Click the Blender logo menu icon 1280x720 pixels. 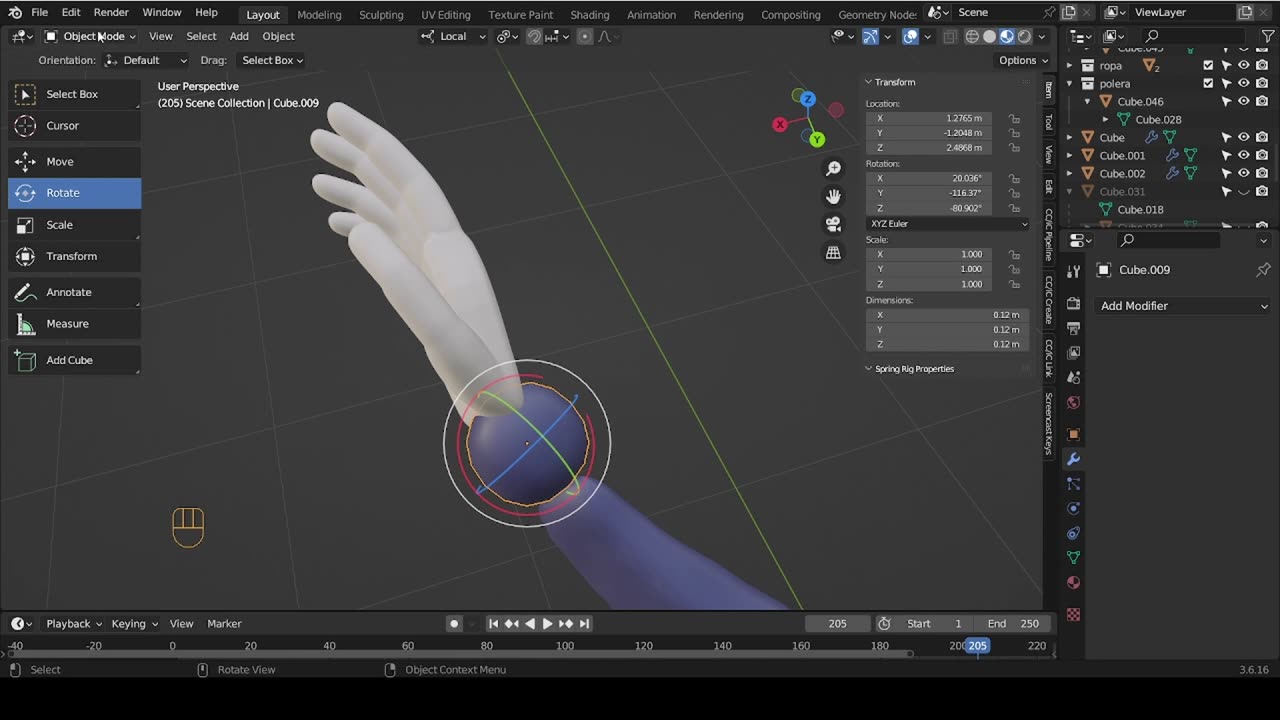click(15, 12)
